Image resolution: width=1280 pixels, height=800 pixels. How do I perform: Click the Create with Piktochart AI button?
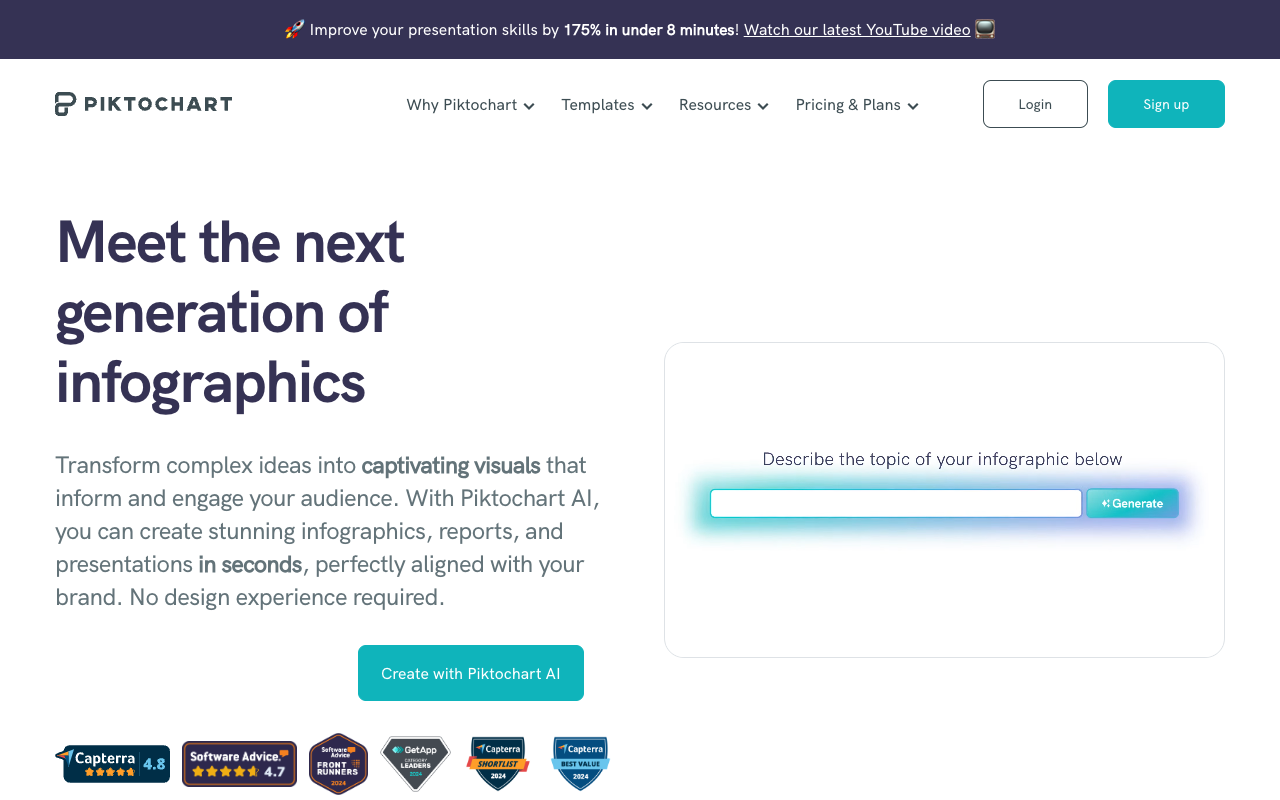point(471,673)
